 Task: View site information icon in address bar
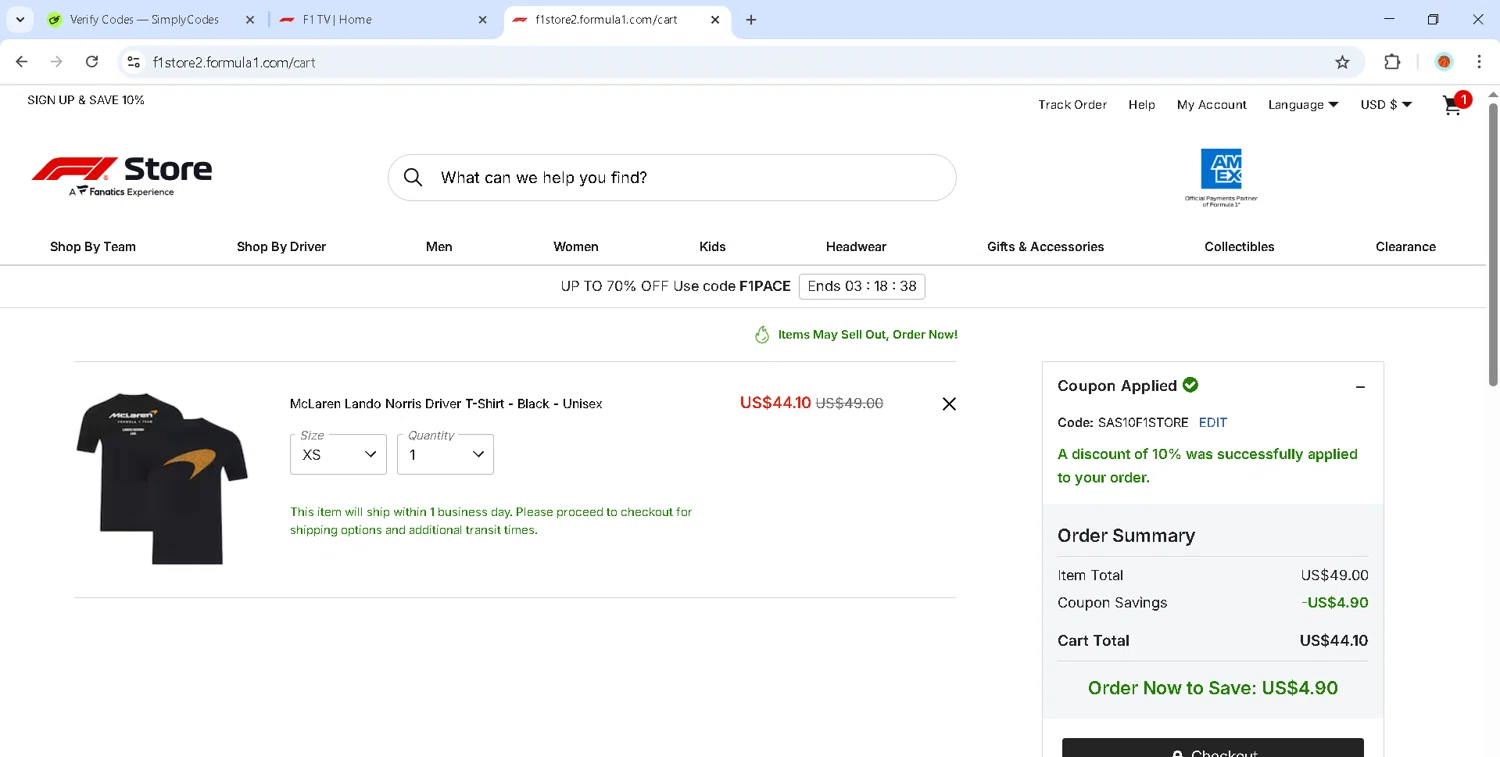[x=132, y=62]
